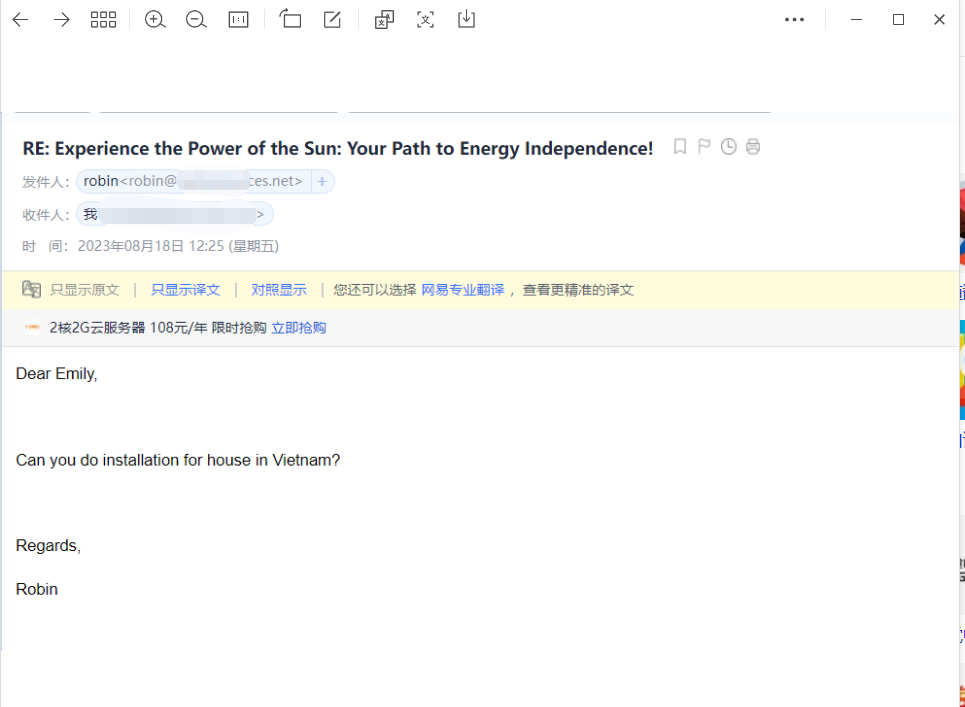Extract text with the OCR icon

[x=426, y=20]
